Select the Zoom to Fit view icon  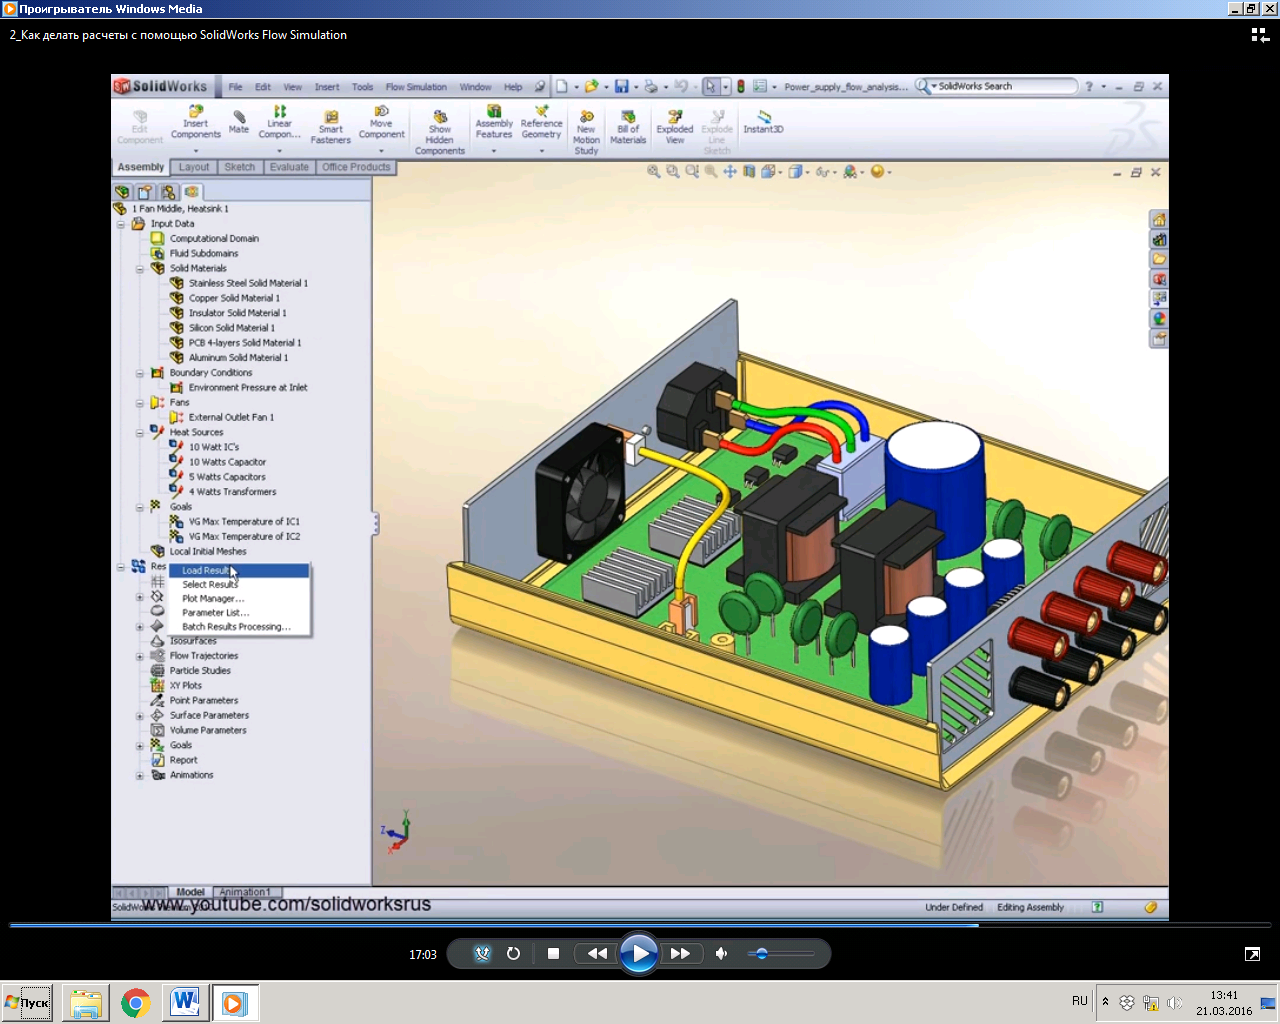[x=653, y=172]
